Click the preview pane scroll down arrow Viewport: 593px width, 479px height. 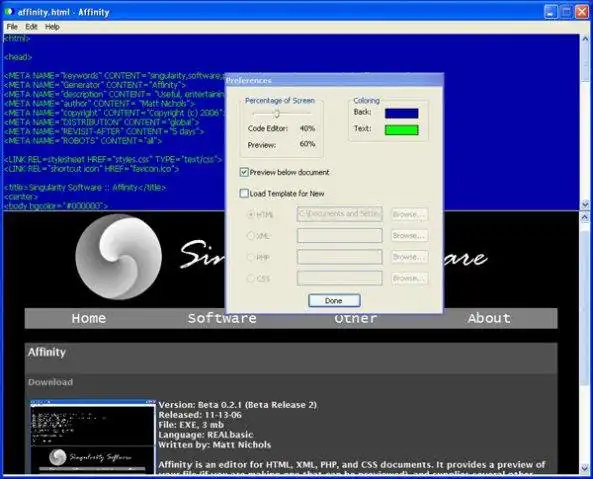click(x=585, y=469)
